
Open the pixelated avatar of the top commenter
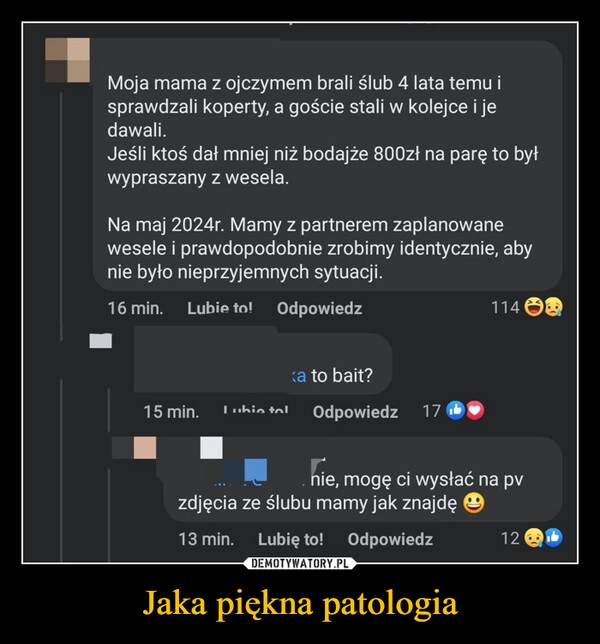coord(67,60)
